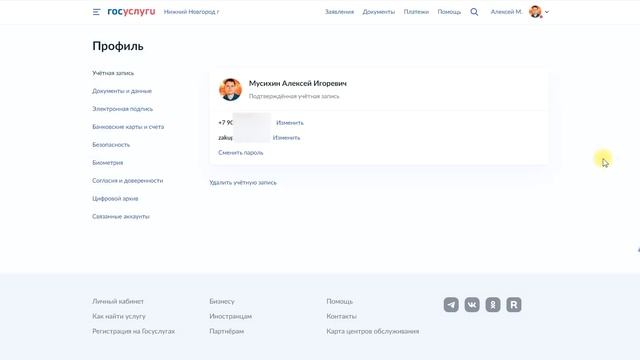Click the name Мусихин Алексей Игоревич
Image resolution: width=640 pixels, height=360 pixels.
[x=298, y=83]
